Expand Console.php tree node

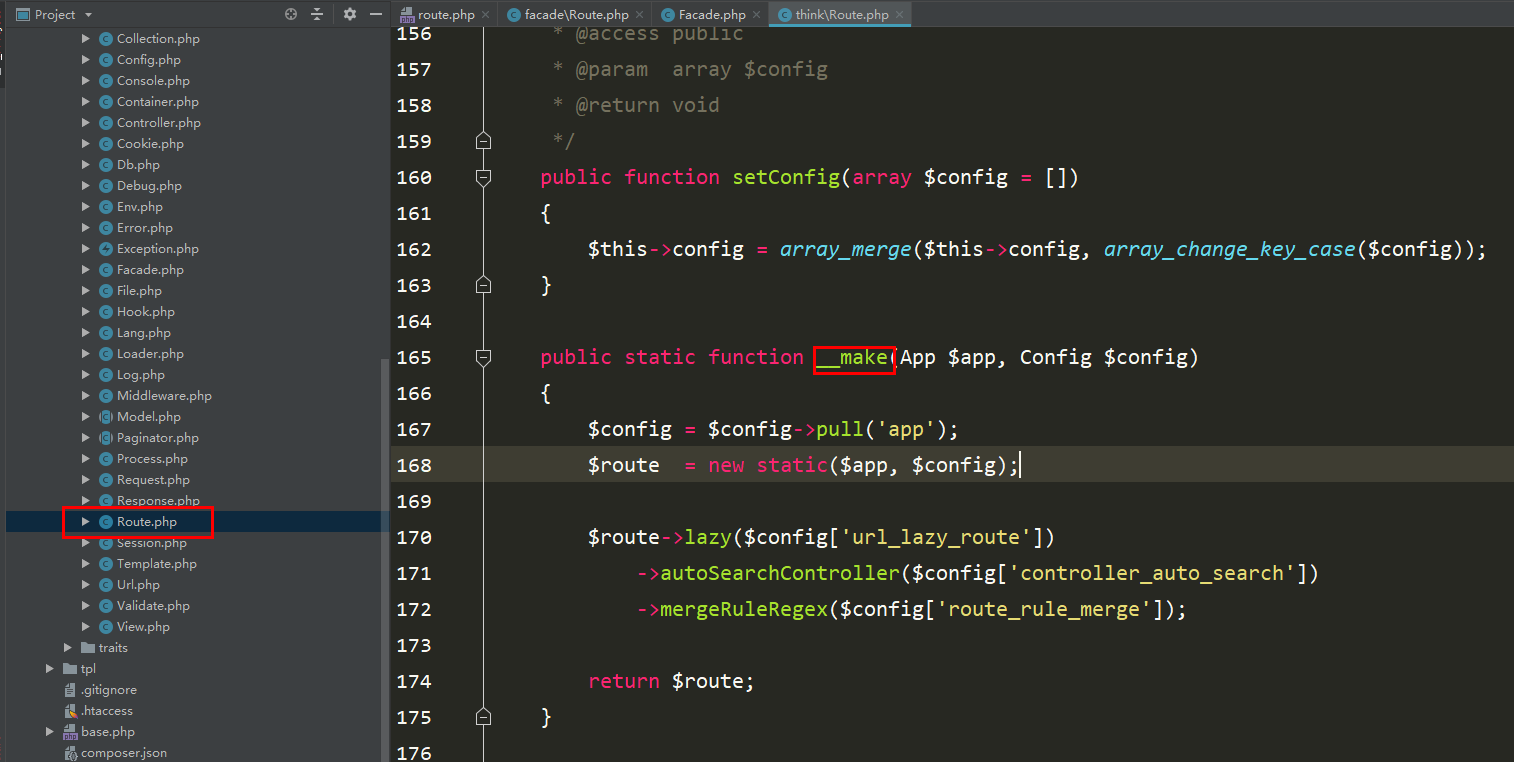(86, 81)
